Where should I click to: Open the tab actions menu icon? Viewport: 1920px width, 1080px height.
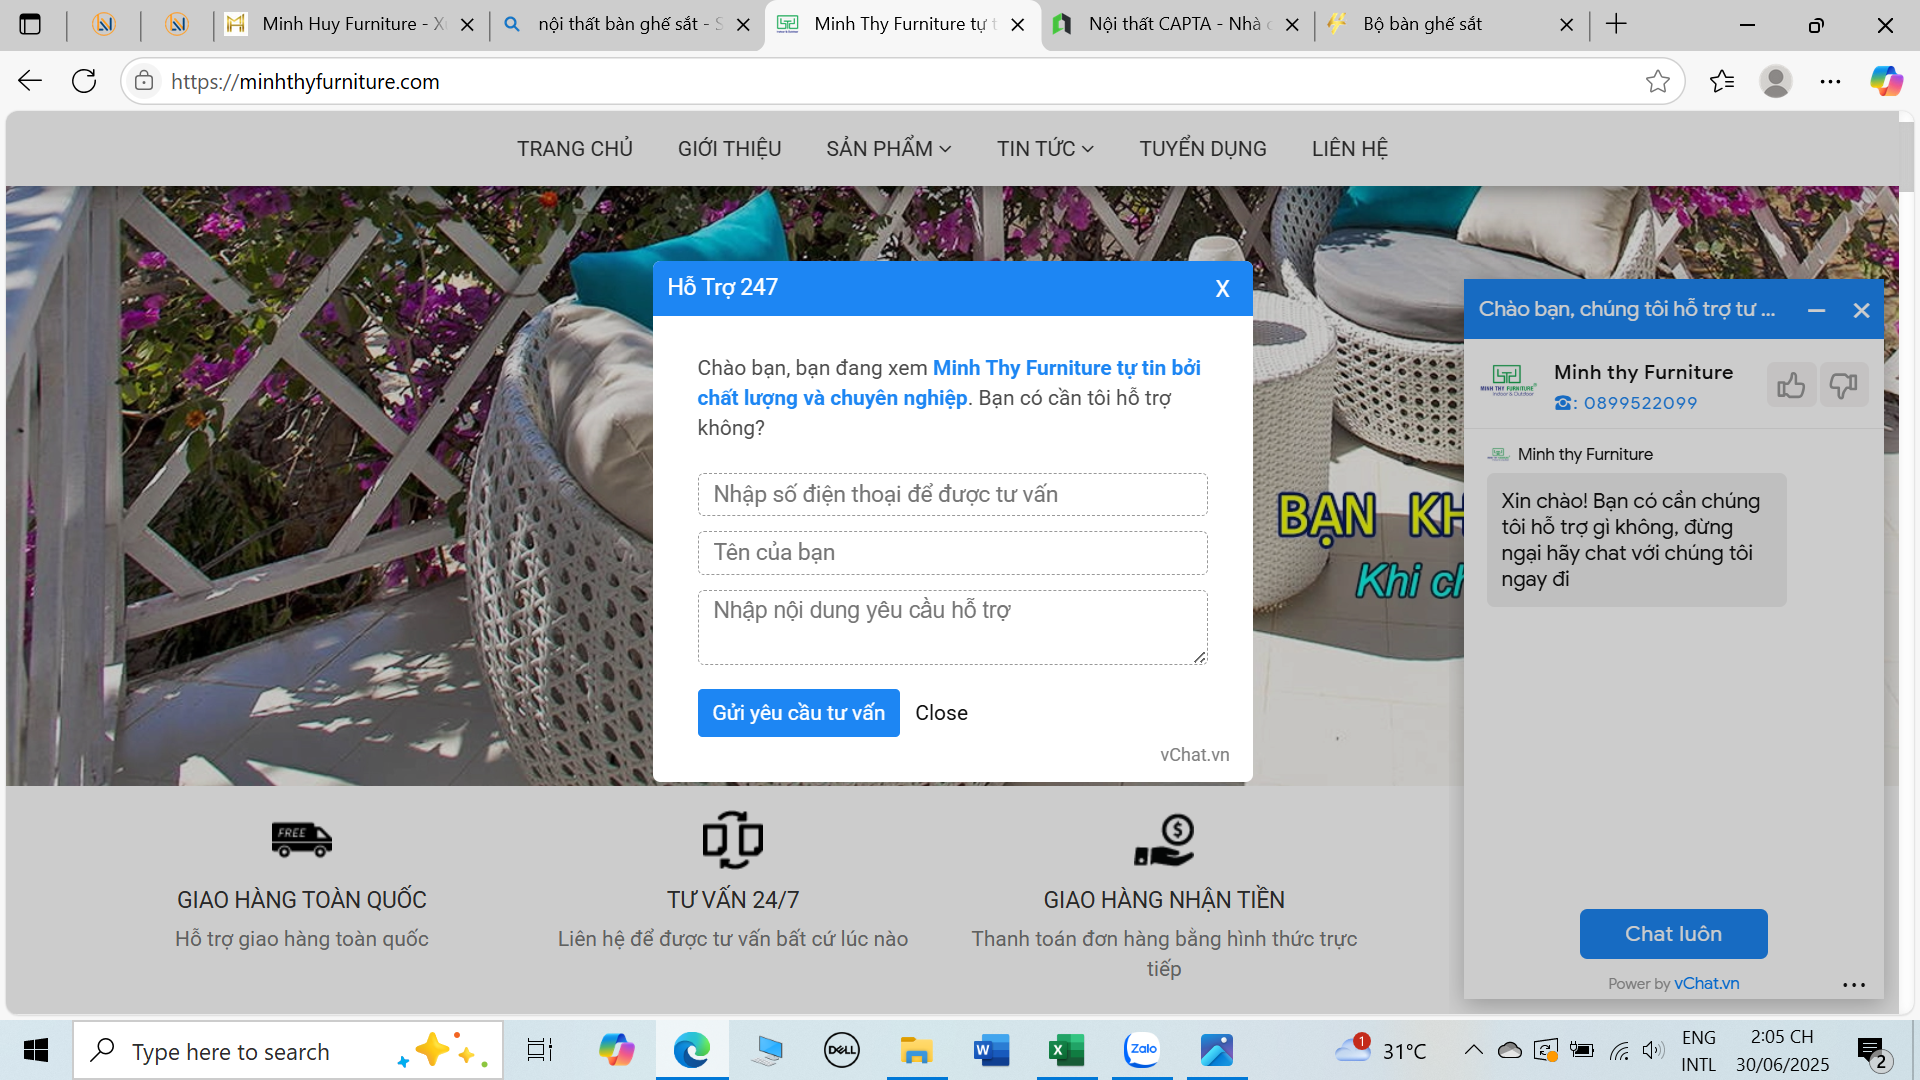point(30,24)
